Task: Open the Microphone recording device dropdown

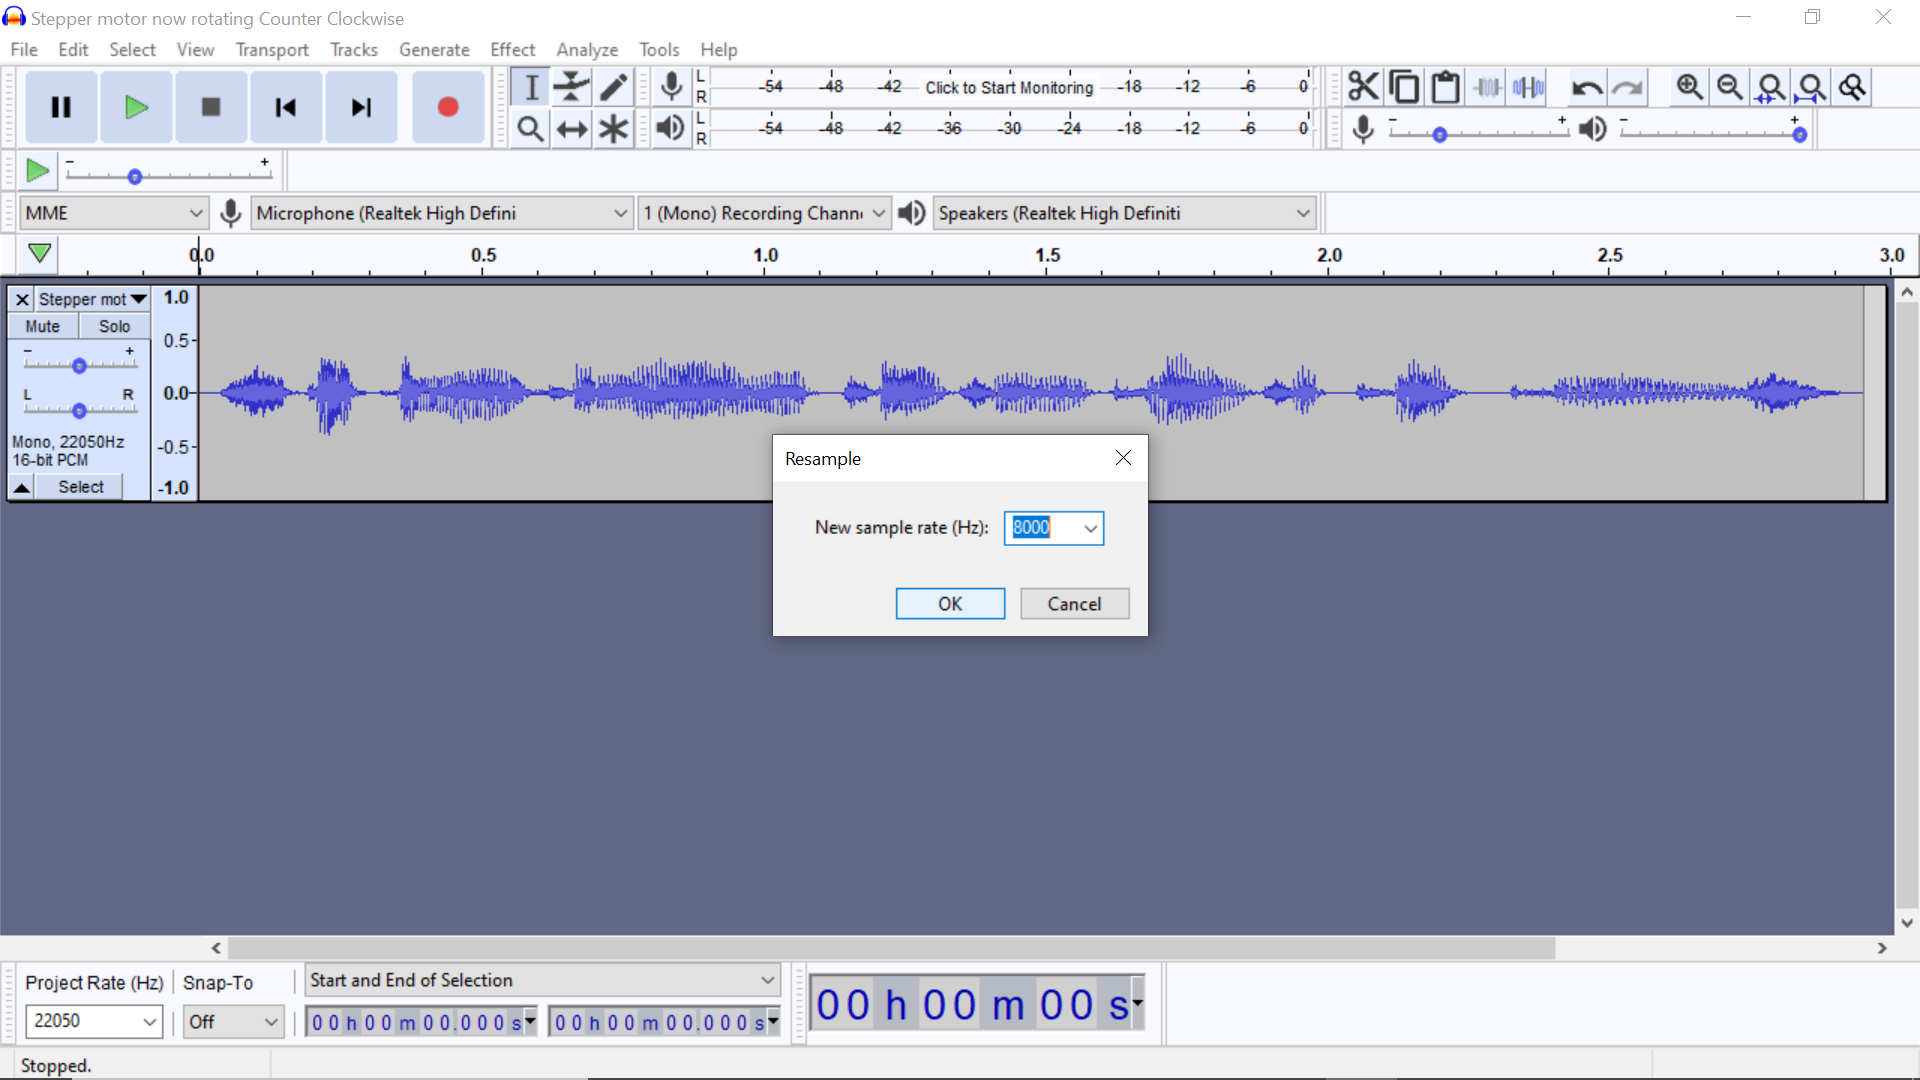Action: pyautogui.click(x=441, y=213)
